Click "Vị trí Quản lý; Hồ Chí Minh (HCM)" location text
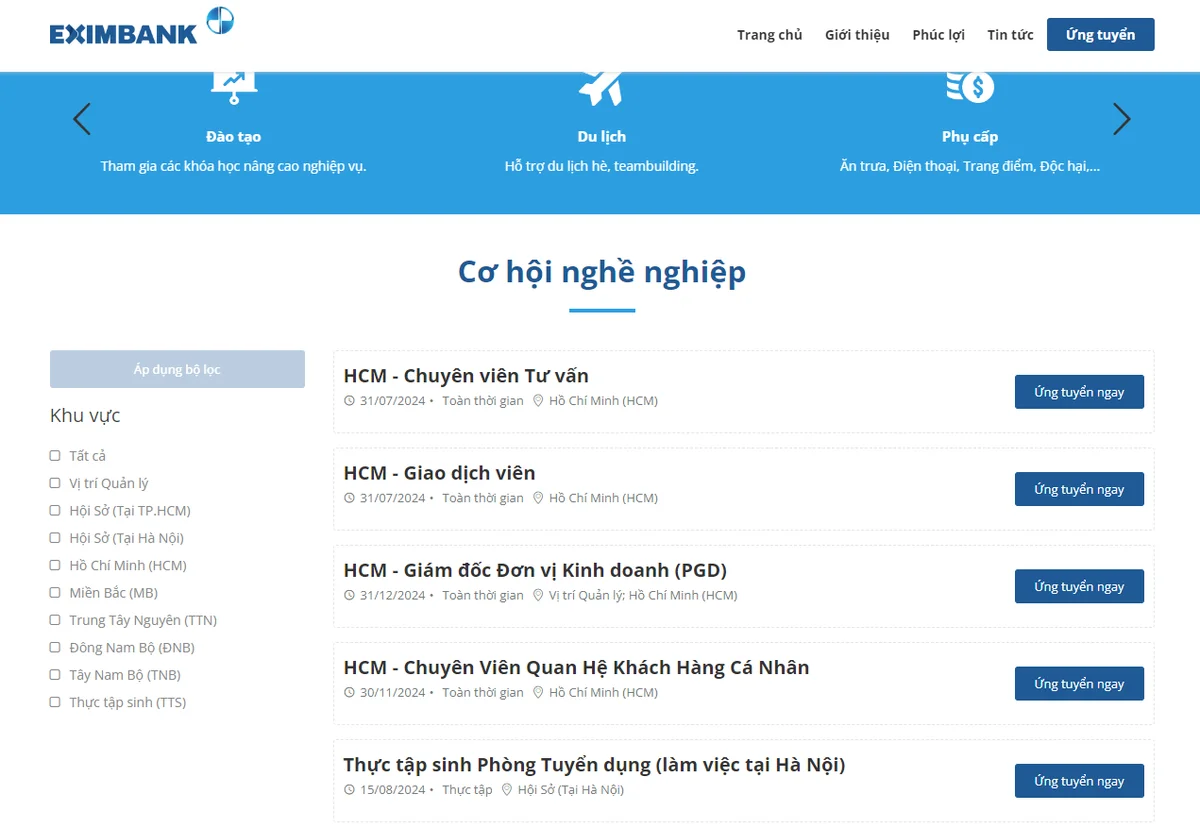1200x828 pixels. pos(643,595)
